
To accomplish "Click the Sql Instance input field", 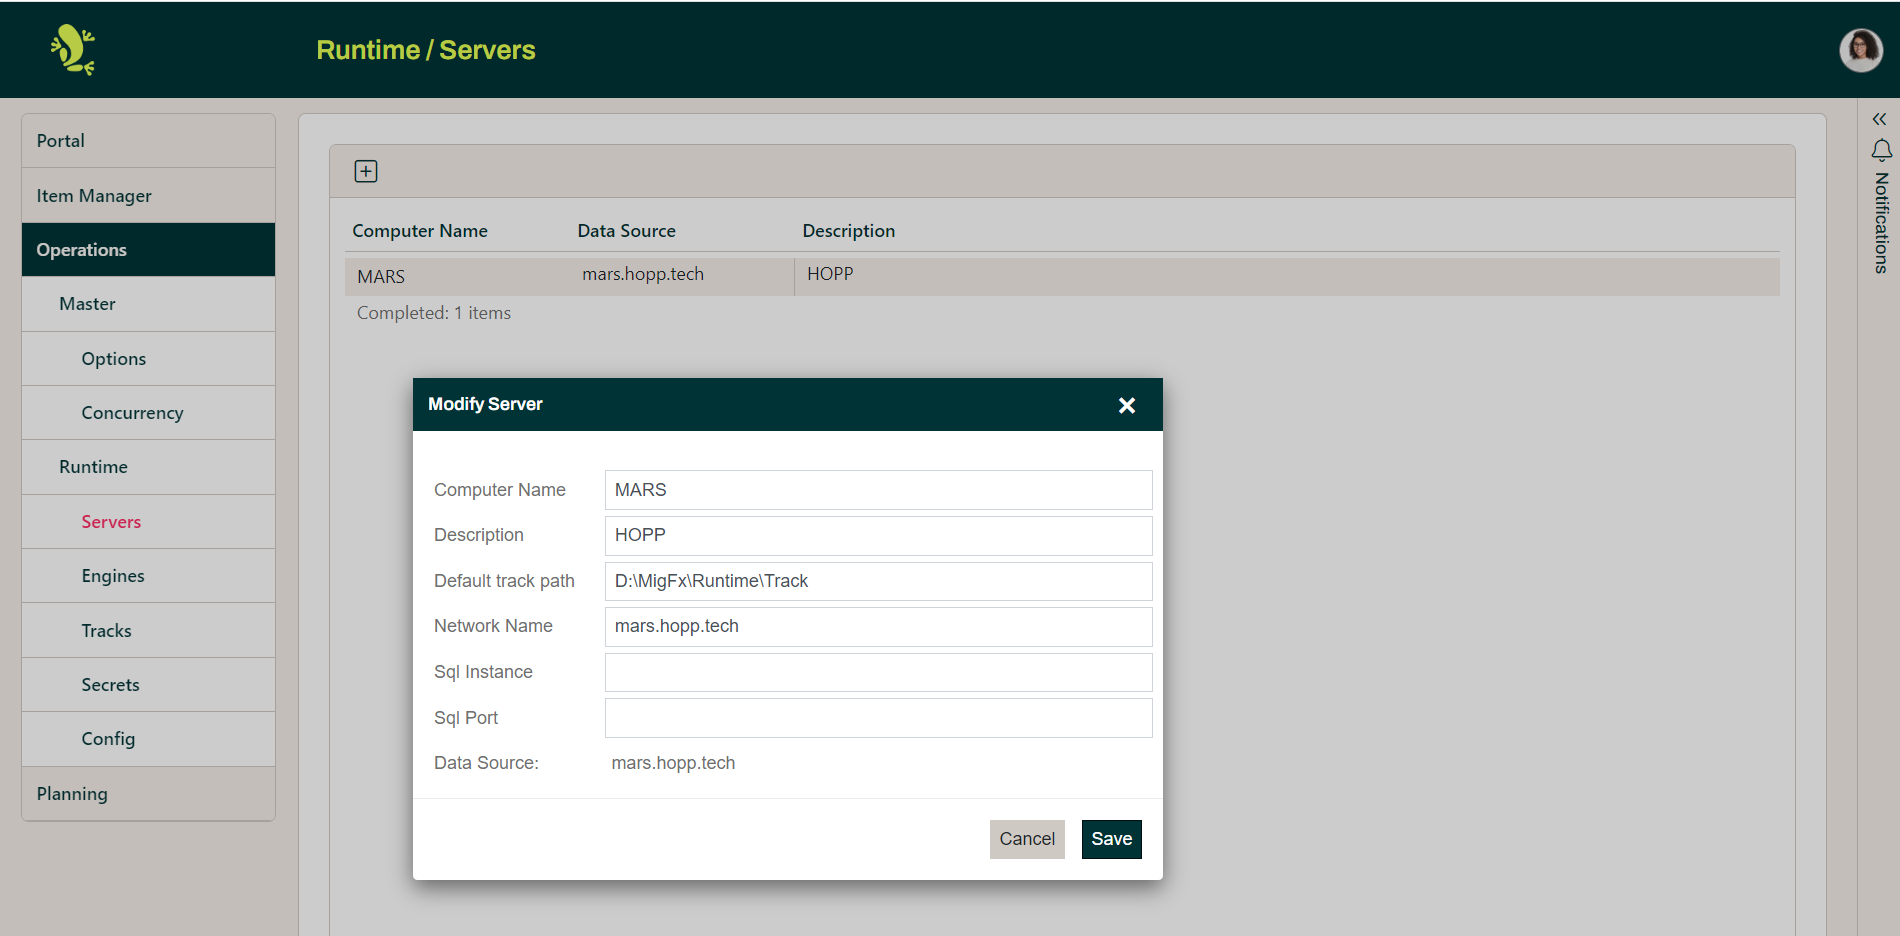I will pos(877,672).
